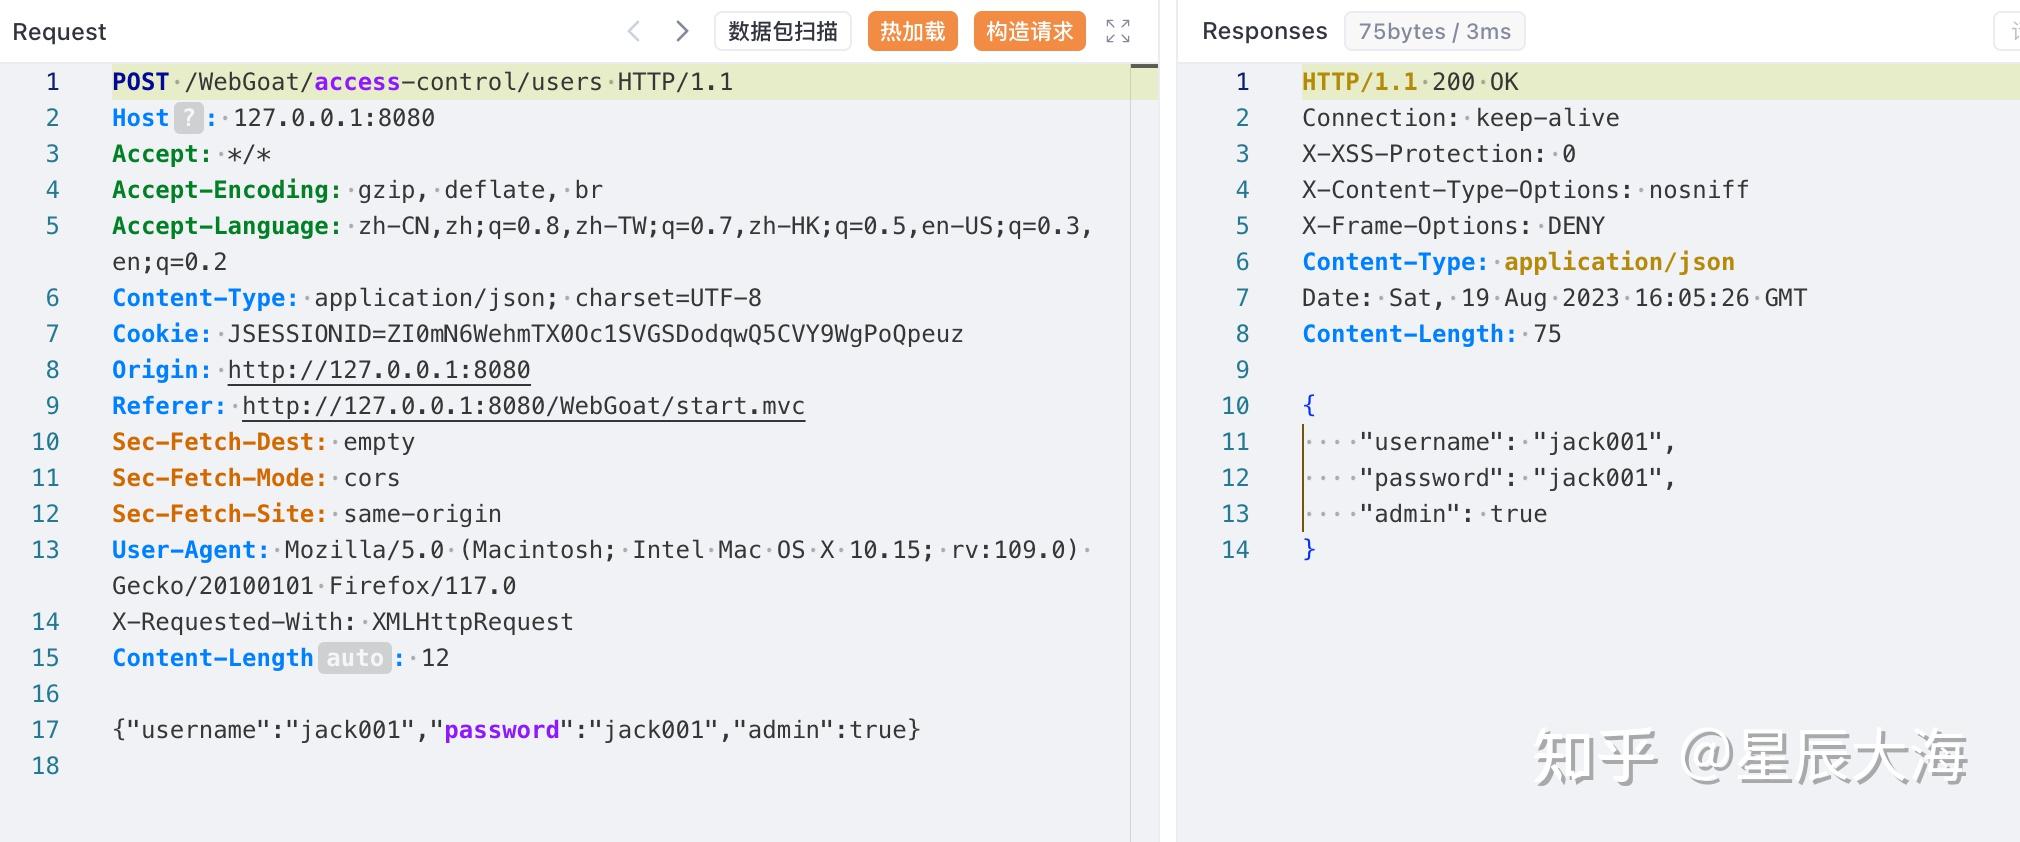Viewport: 2020px width, 842px height.
Task: Click the gutter marker beside response line 11
Action: point(1303,441)
